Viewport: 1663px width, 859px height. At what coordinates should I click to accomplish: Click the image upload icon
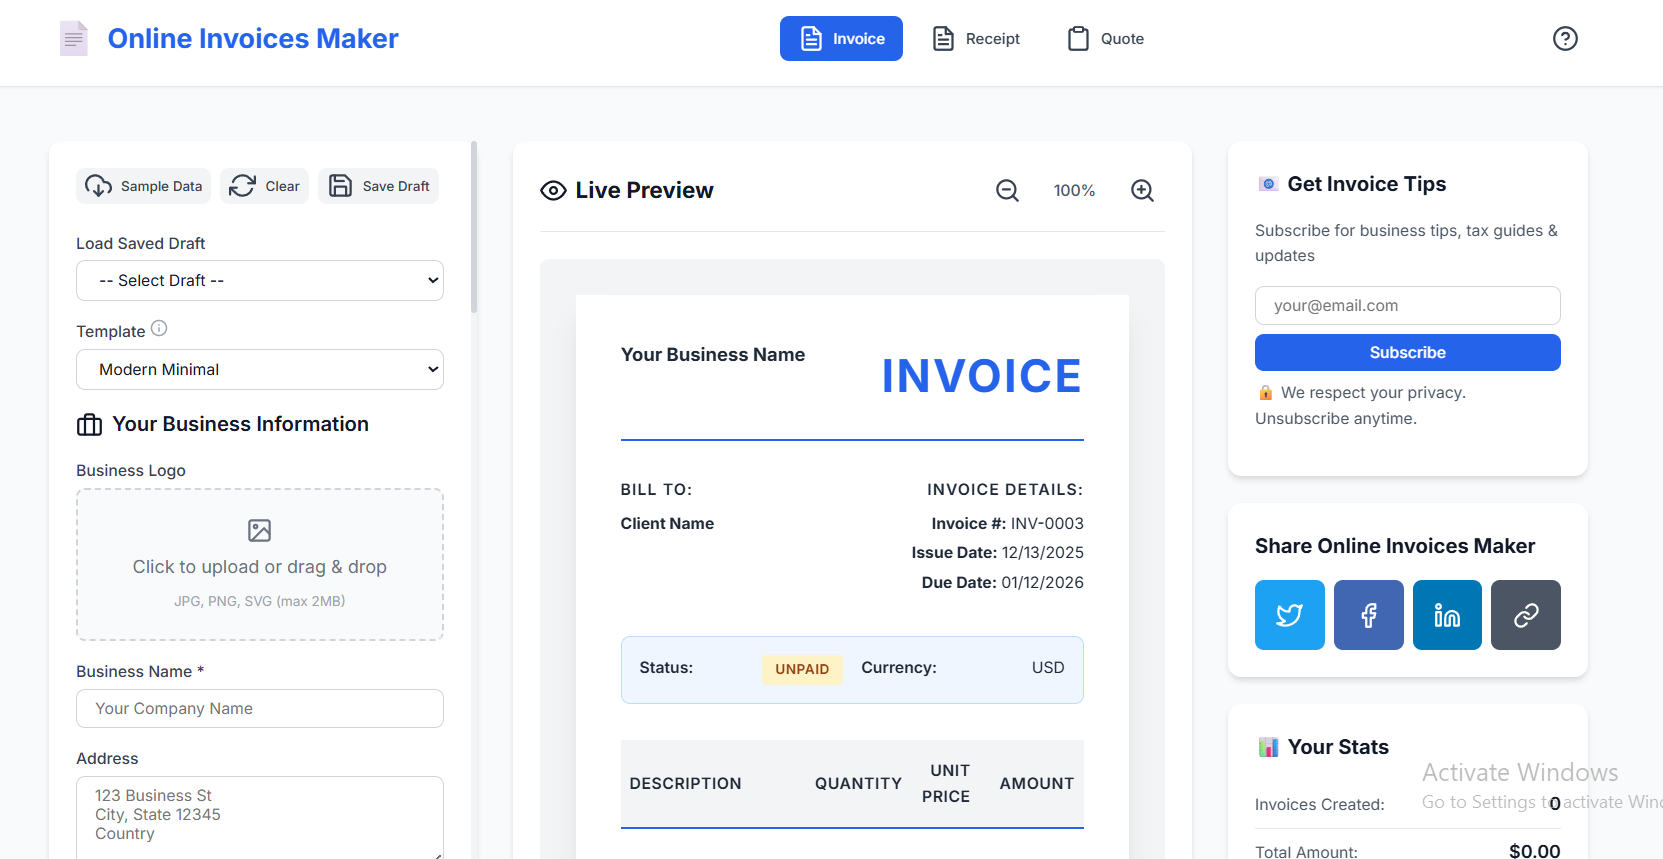tap(260, 530)
